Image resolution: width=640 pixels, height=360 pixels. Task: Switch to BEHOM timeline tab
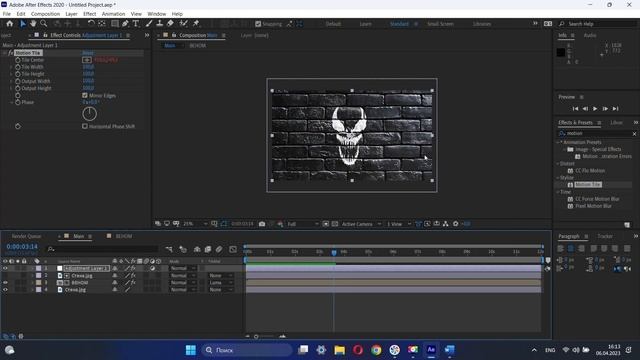pyautogui.click(x=124, y=236)
